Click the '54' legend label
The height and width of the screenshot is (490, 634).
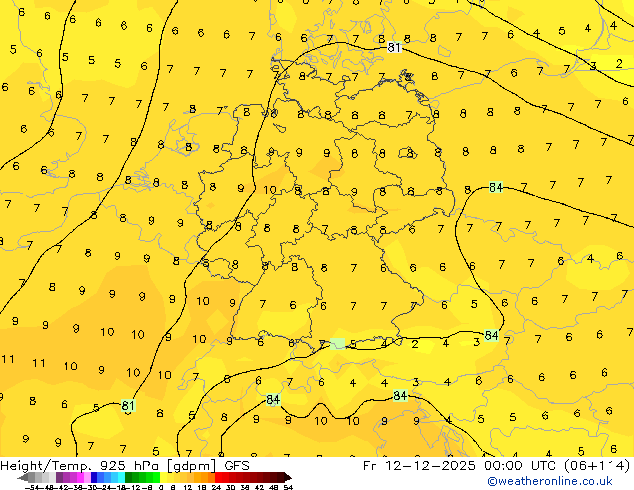click(288, 488)
